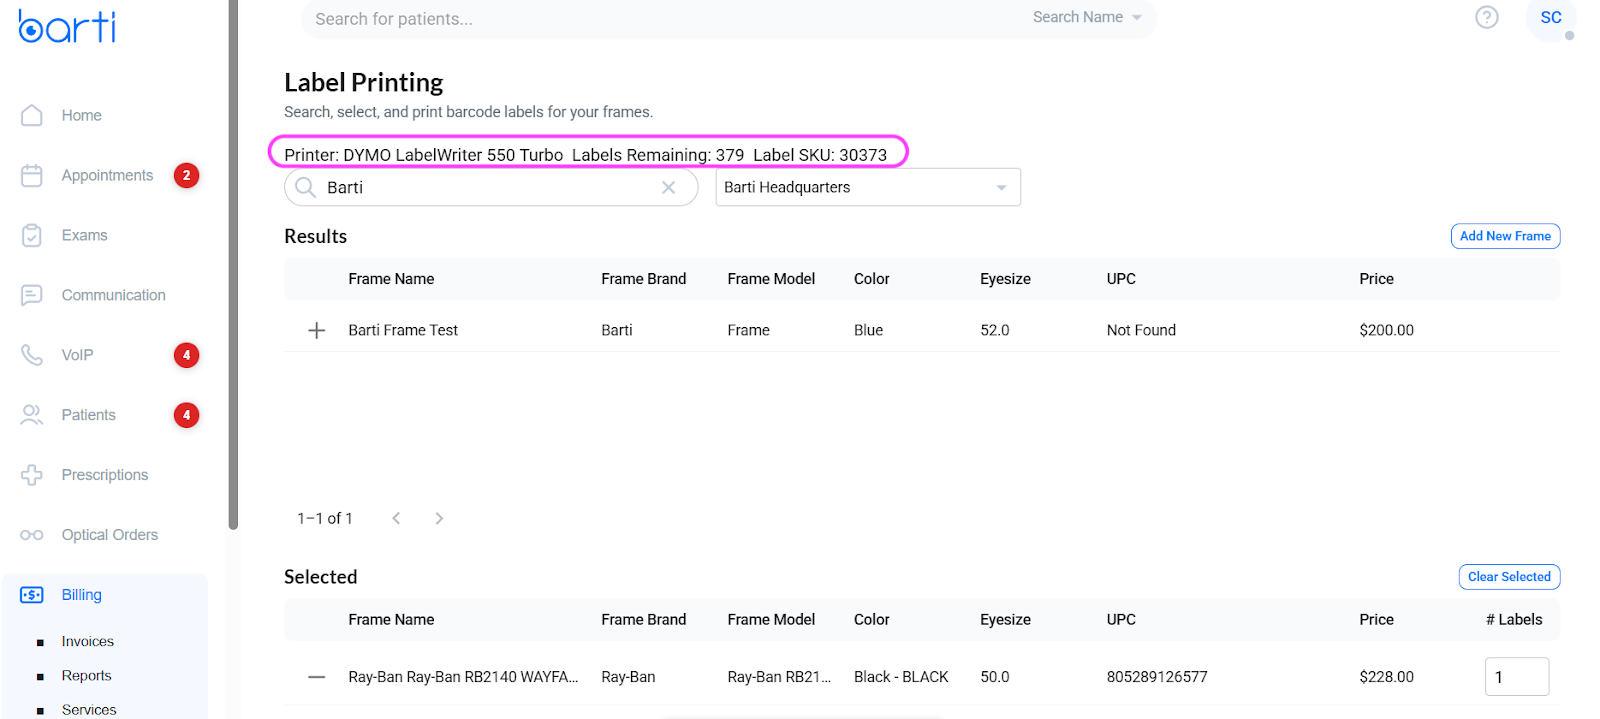Click the Appointments calendar icon
Screen dimensions: 1600x719
32,175
